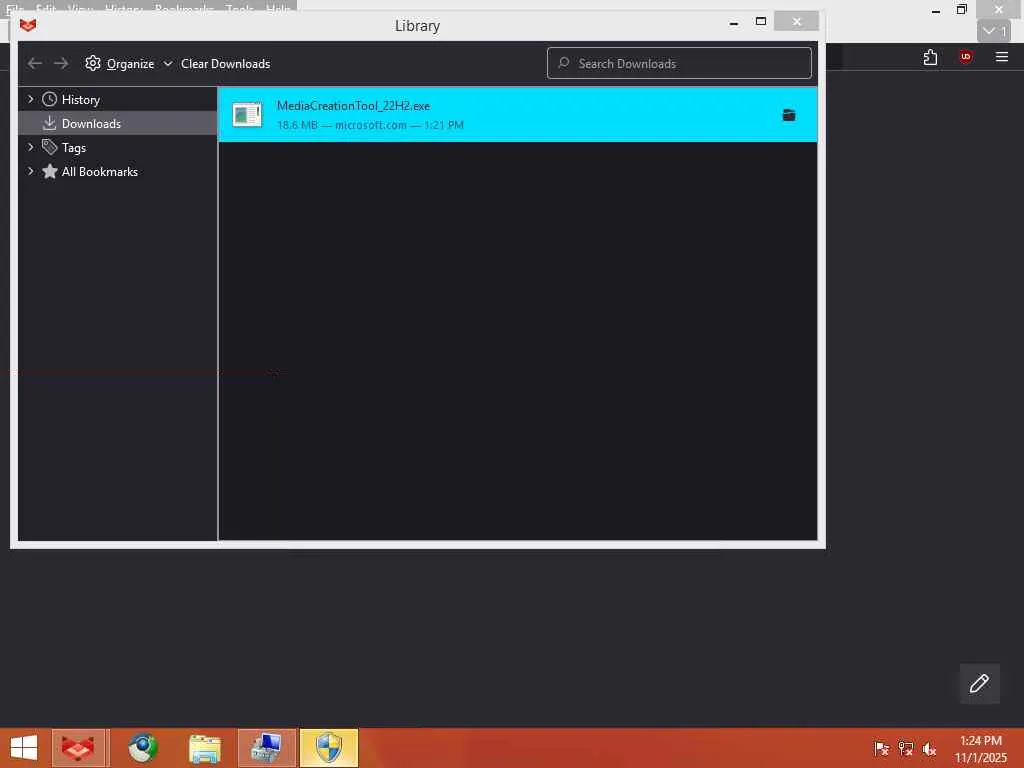Open browser Extensions puzzle icon
1024x768 pixels.
tap(930, 57)
